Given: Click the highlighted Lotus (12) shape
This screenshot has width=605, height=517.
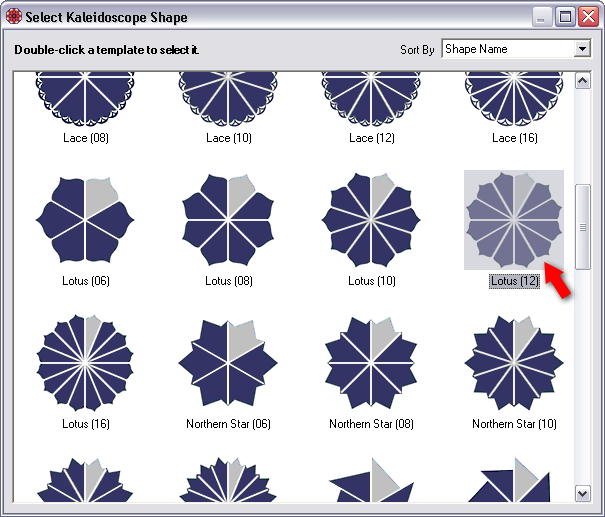Looking at the screenshot, I should 514,220.
